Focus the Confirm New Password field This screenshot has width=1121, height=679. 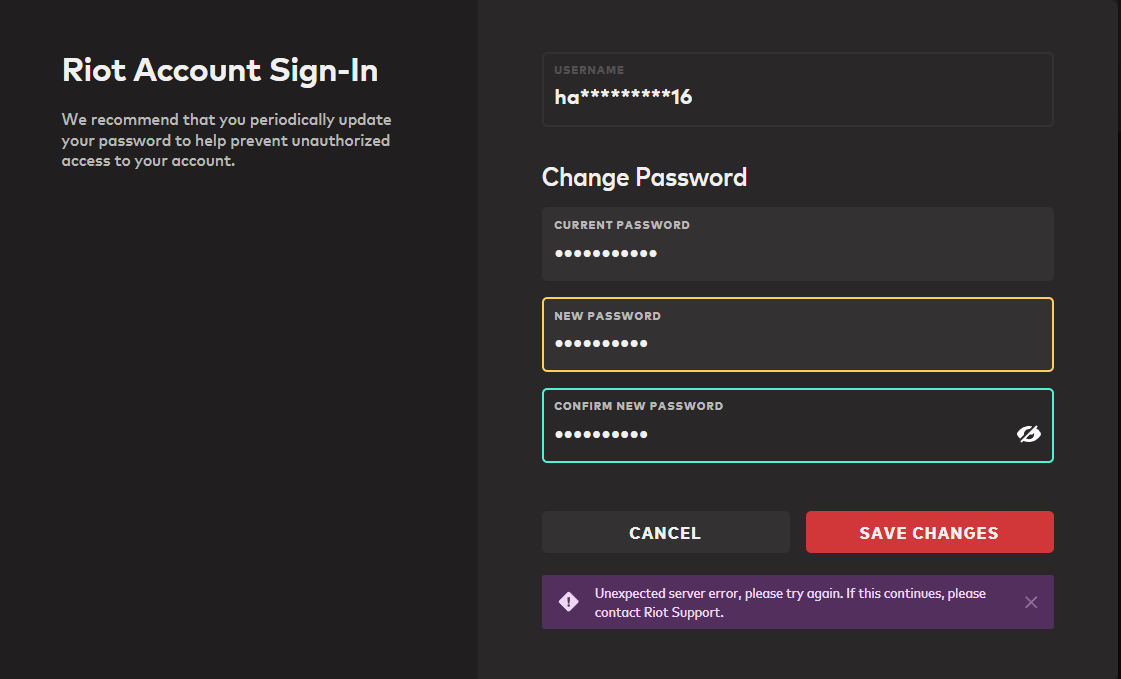coord(798,425)
